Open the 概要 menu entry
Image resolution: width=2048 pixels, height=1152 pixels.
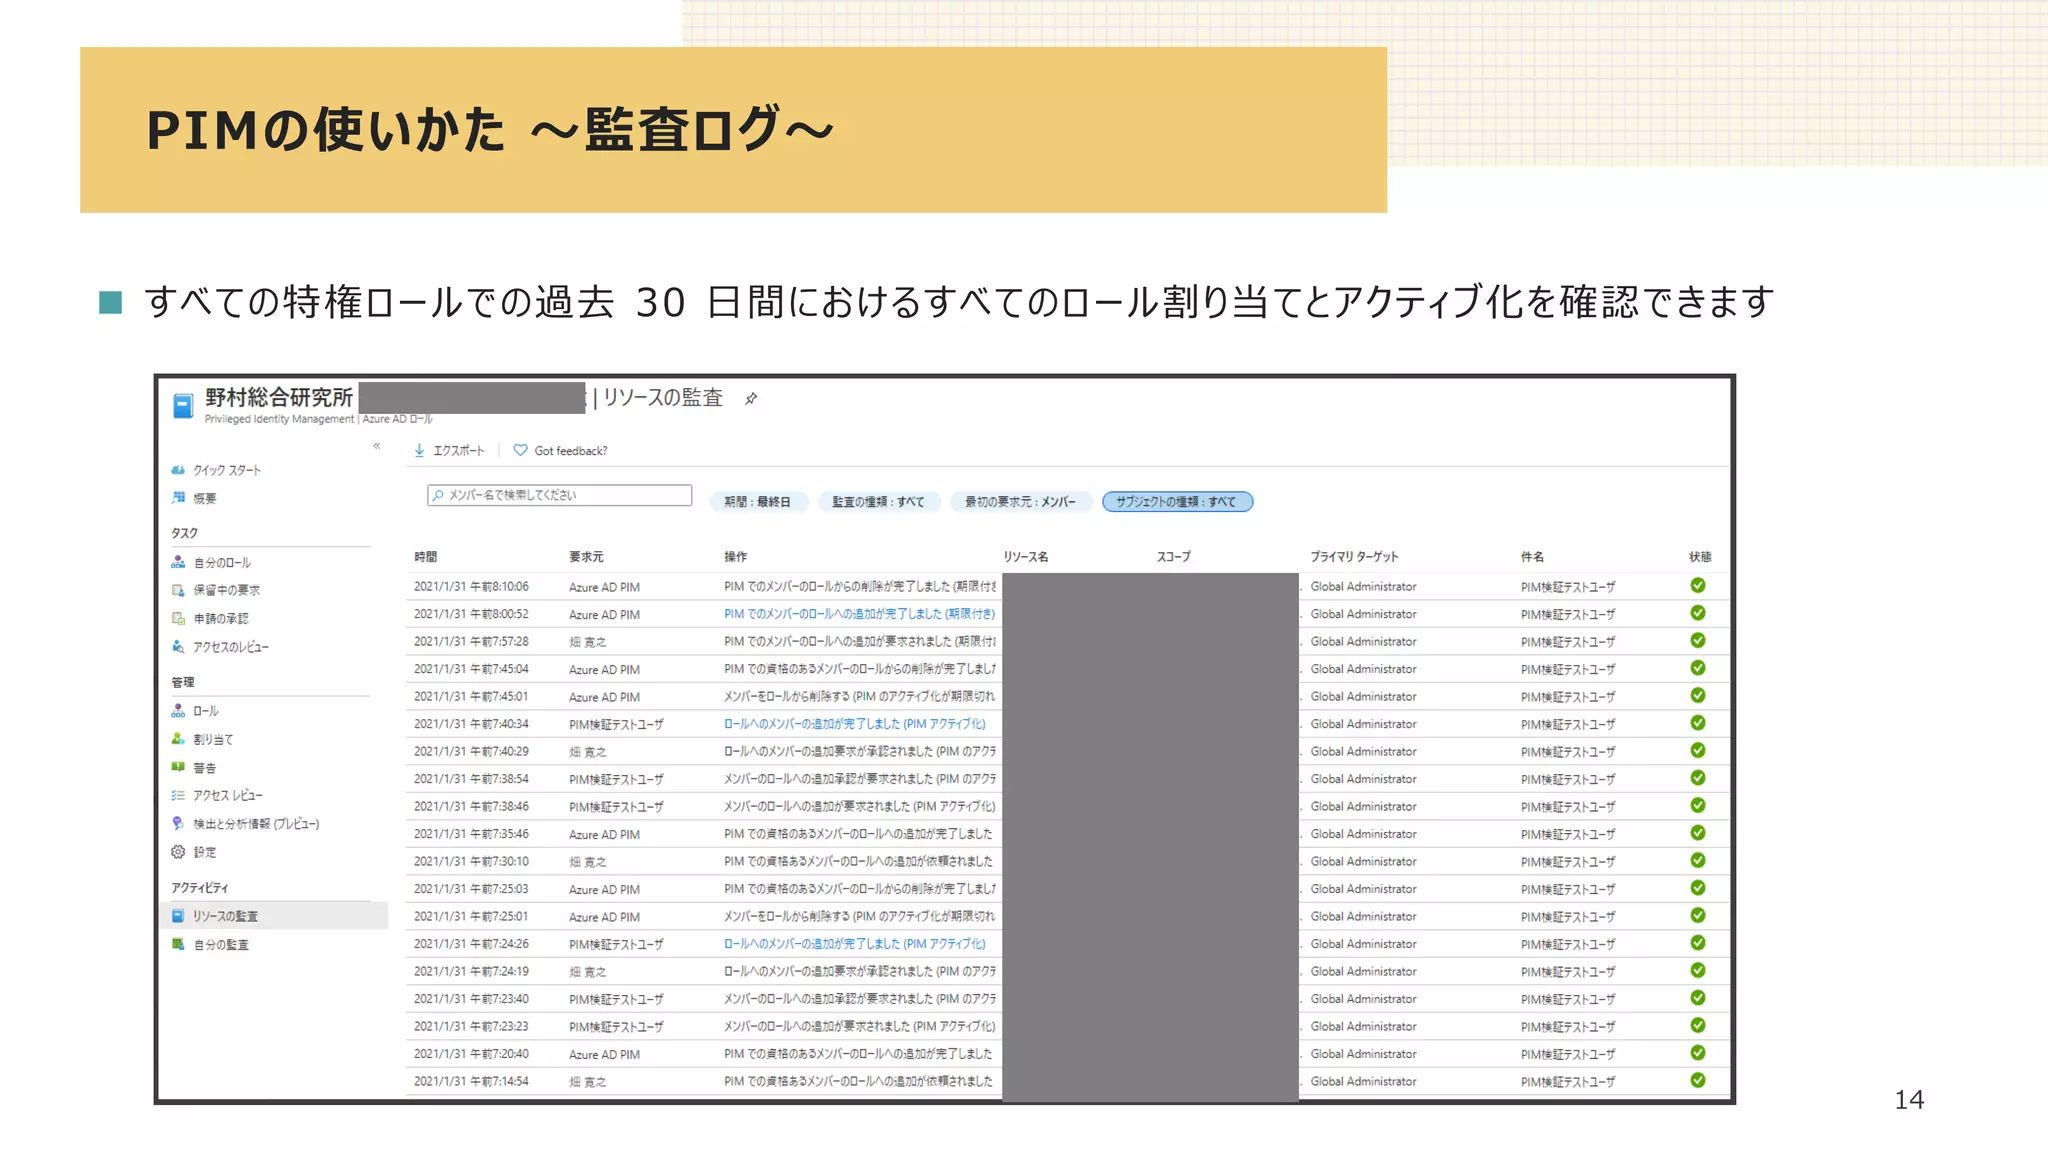coord(204,498)
